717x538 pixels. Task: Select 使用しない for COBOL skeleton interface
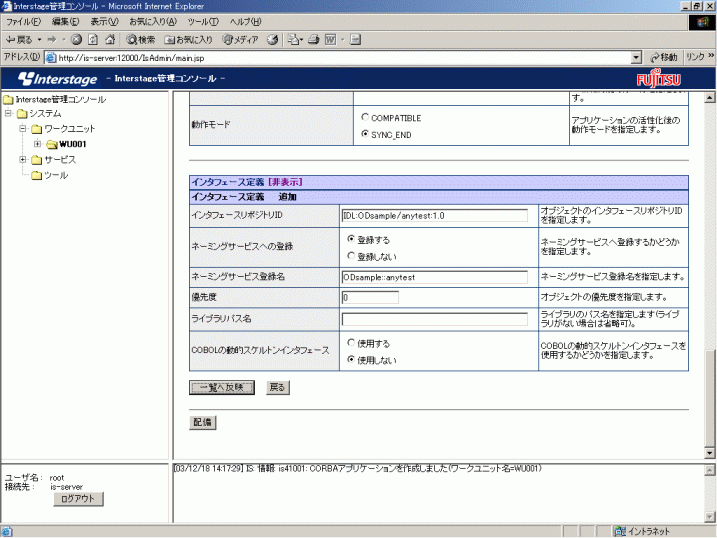click(351, 359)
